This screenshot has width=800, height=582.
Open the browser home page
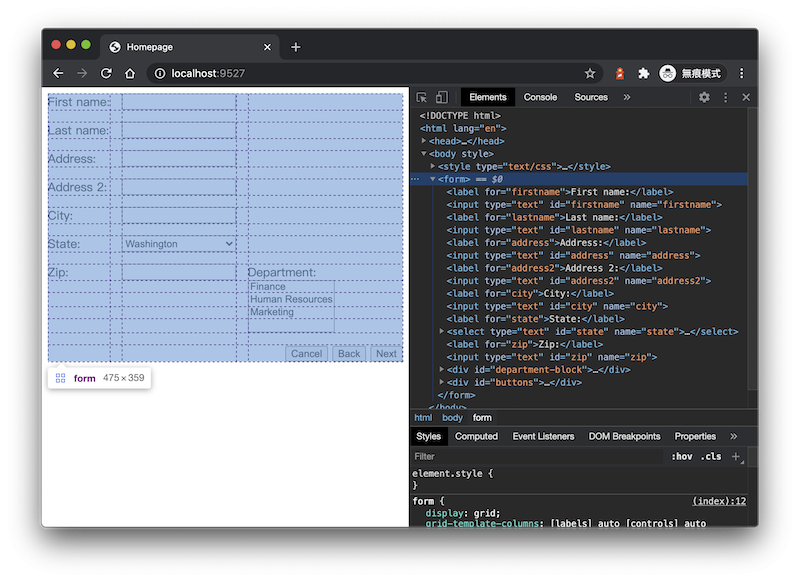point(130,73)
